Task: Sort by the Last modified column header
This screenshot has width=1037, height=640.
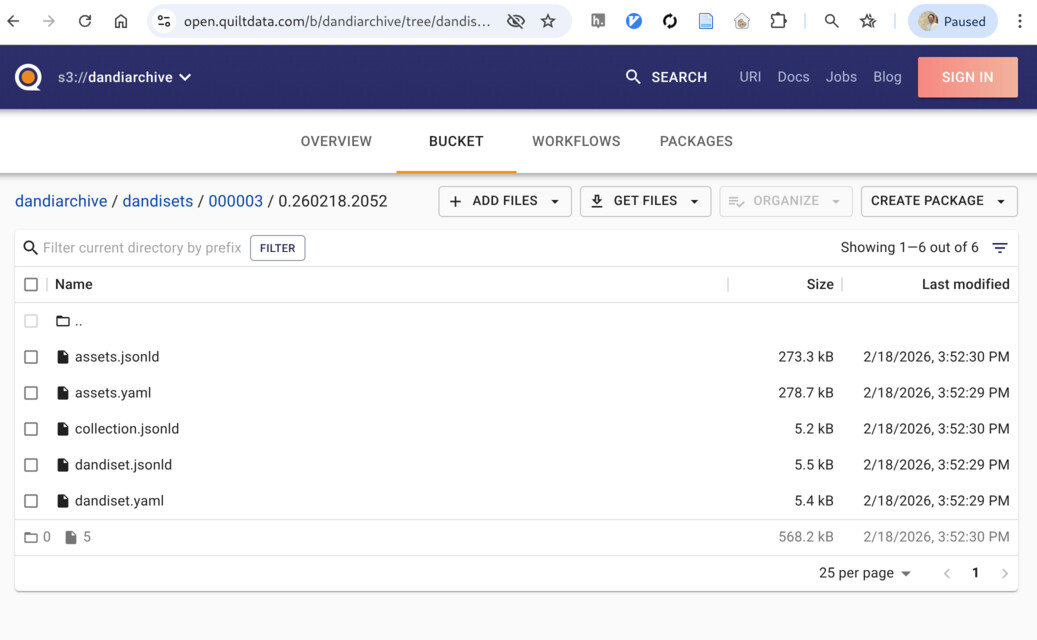Action: click(965, 284)
